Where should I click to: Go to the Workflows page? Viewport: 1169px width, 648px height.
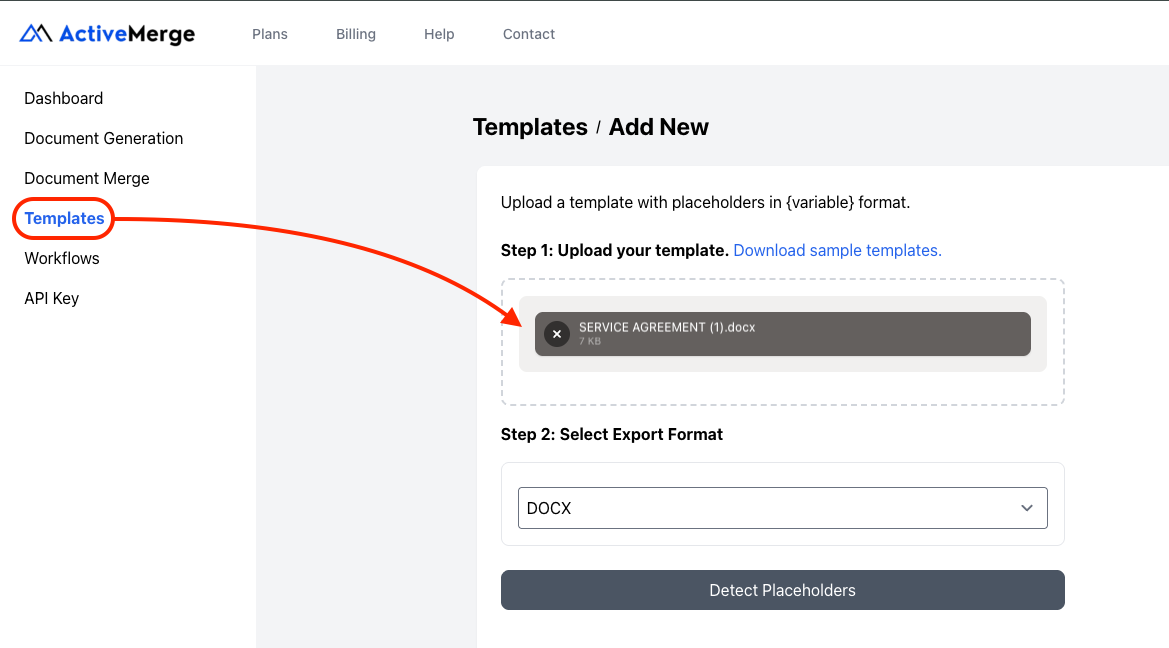(61, 258)
